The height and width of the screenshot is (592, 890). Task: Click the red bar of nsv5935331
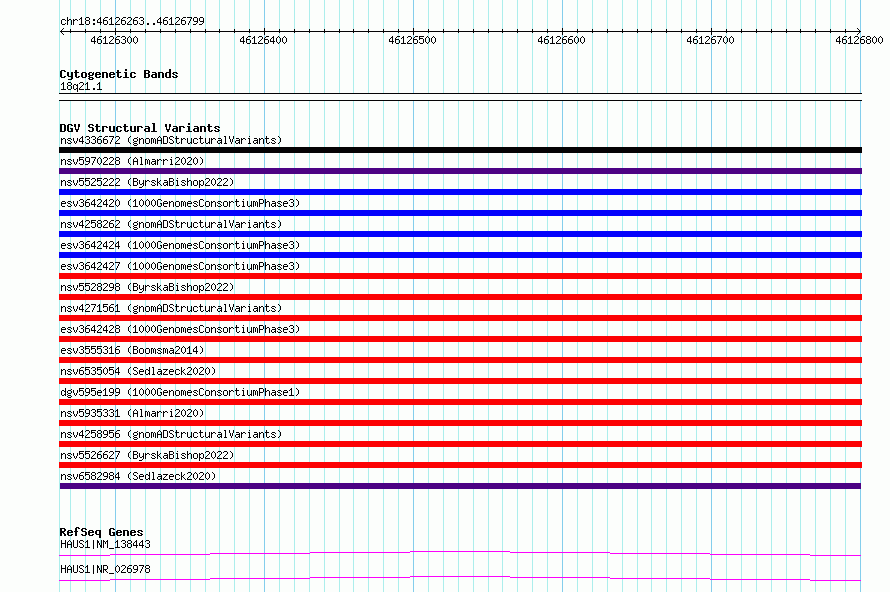460,423
